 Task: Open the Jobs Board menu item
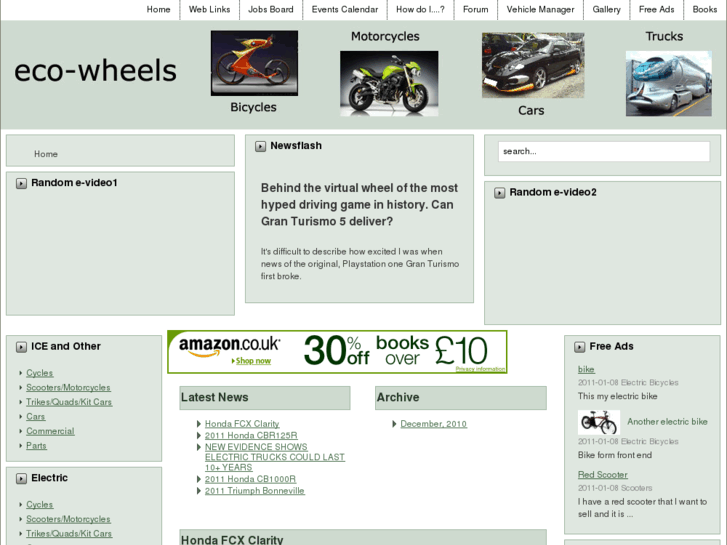271,9
